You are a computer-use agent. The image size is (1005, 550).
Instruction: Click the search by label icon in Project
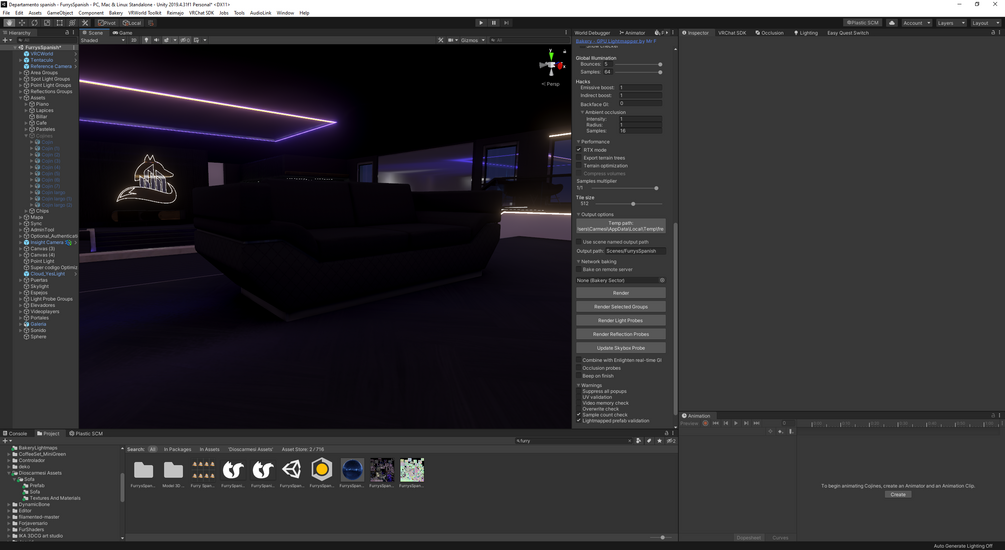pyautogui.click(x=649, y=440)
